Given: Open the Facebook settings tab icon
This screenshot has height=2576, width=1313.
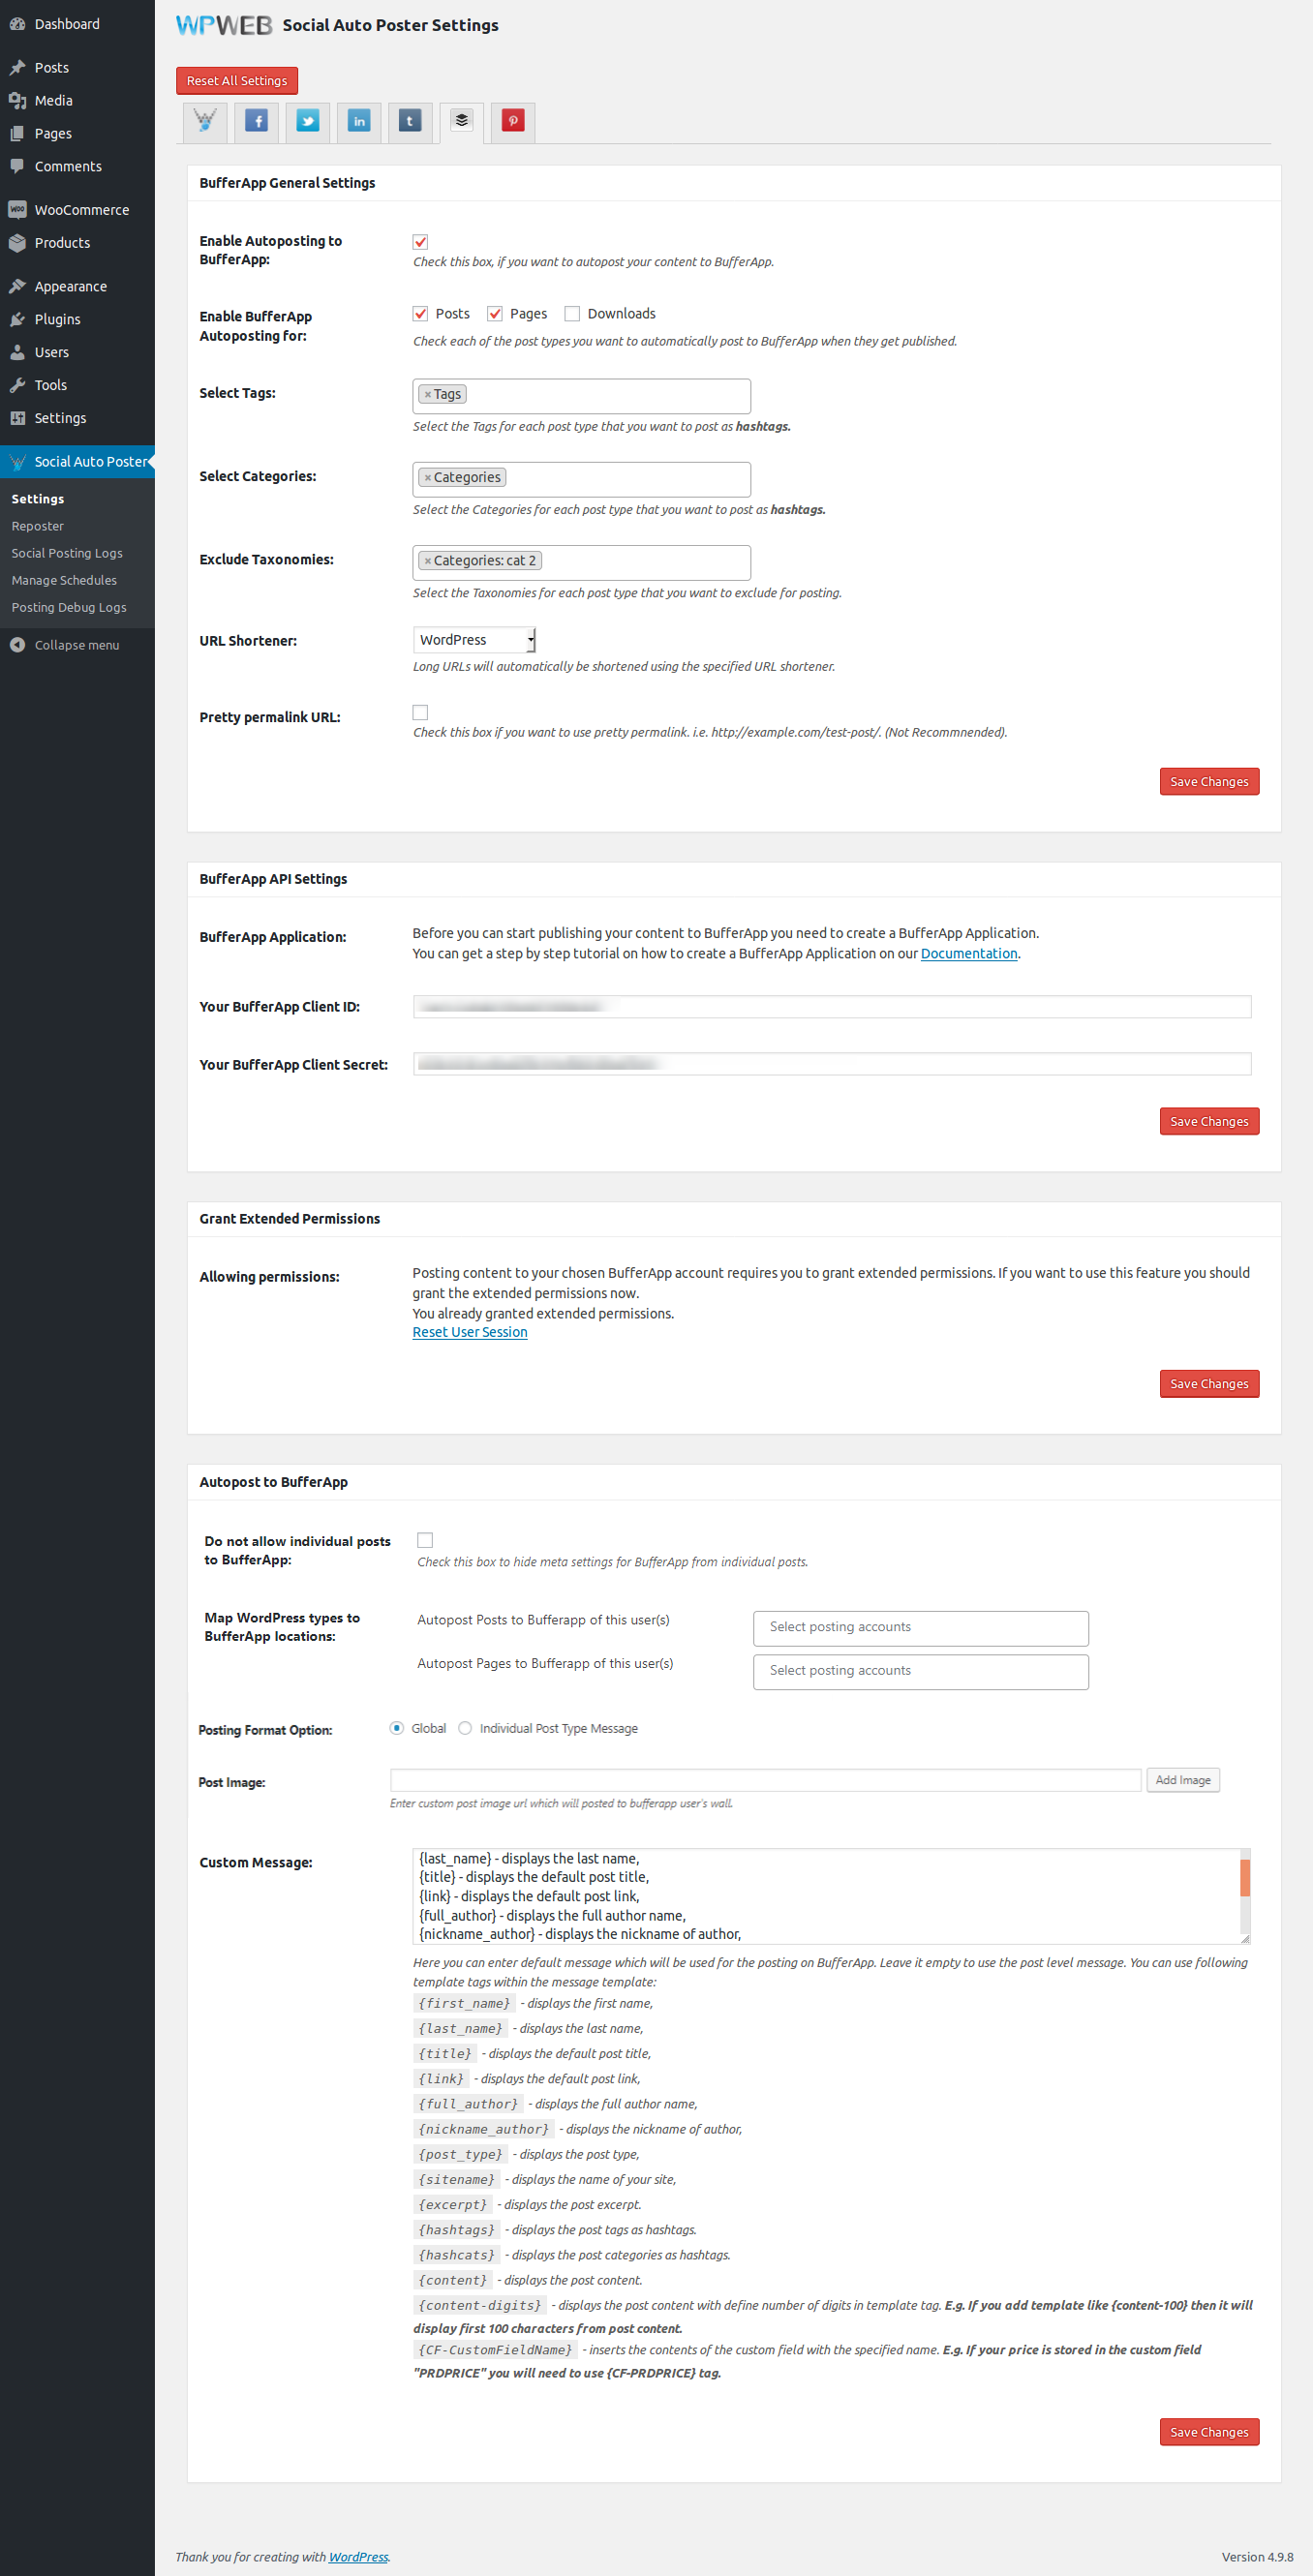Looking at the screenshot, I should (x=256, y=121).
